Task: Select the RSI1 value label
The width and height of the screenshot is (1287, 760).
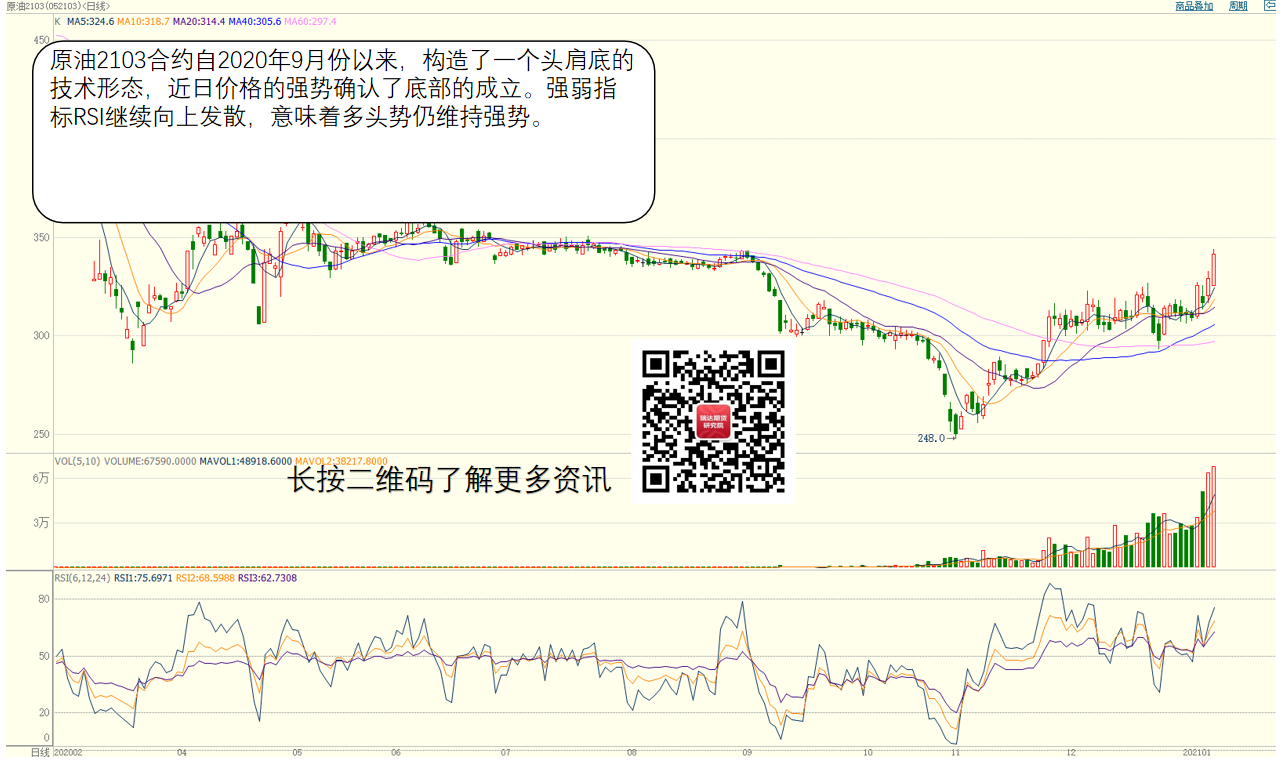Action: click(x=143, y=578)
